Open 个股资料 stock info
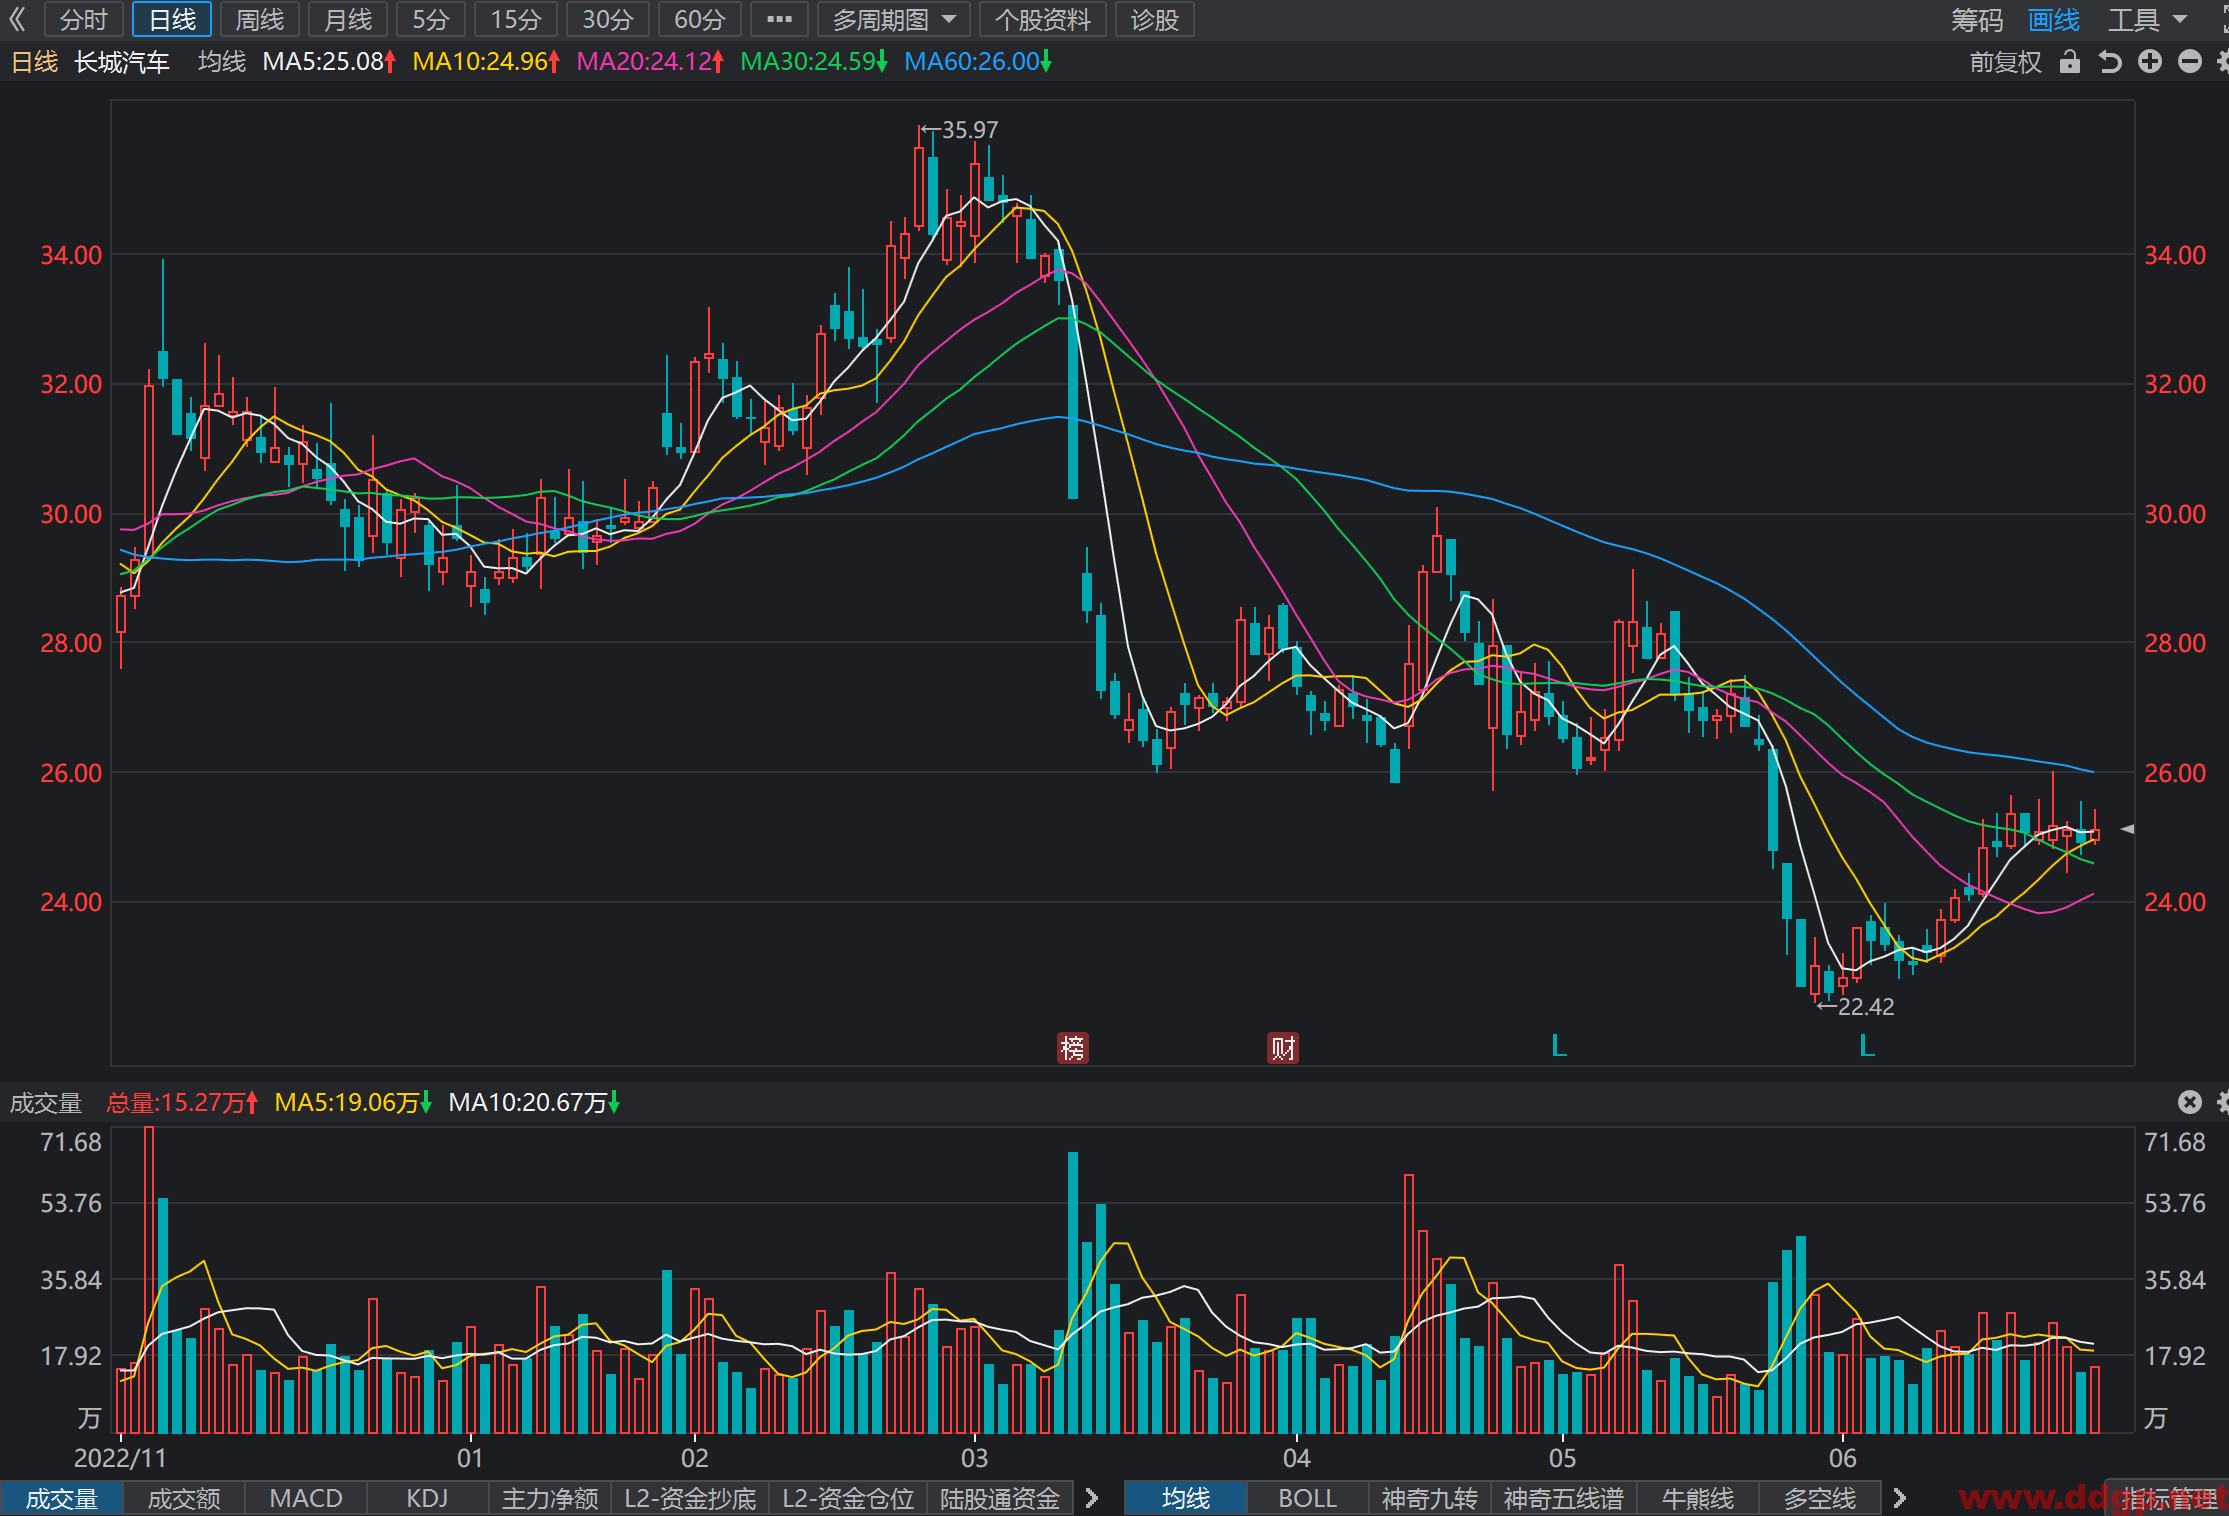Viewport: 2229px width, 1516px height. (x=1043, y=19)
